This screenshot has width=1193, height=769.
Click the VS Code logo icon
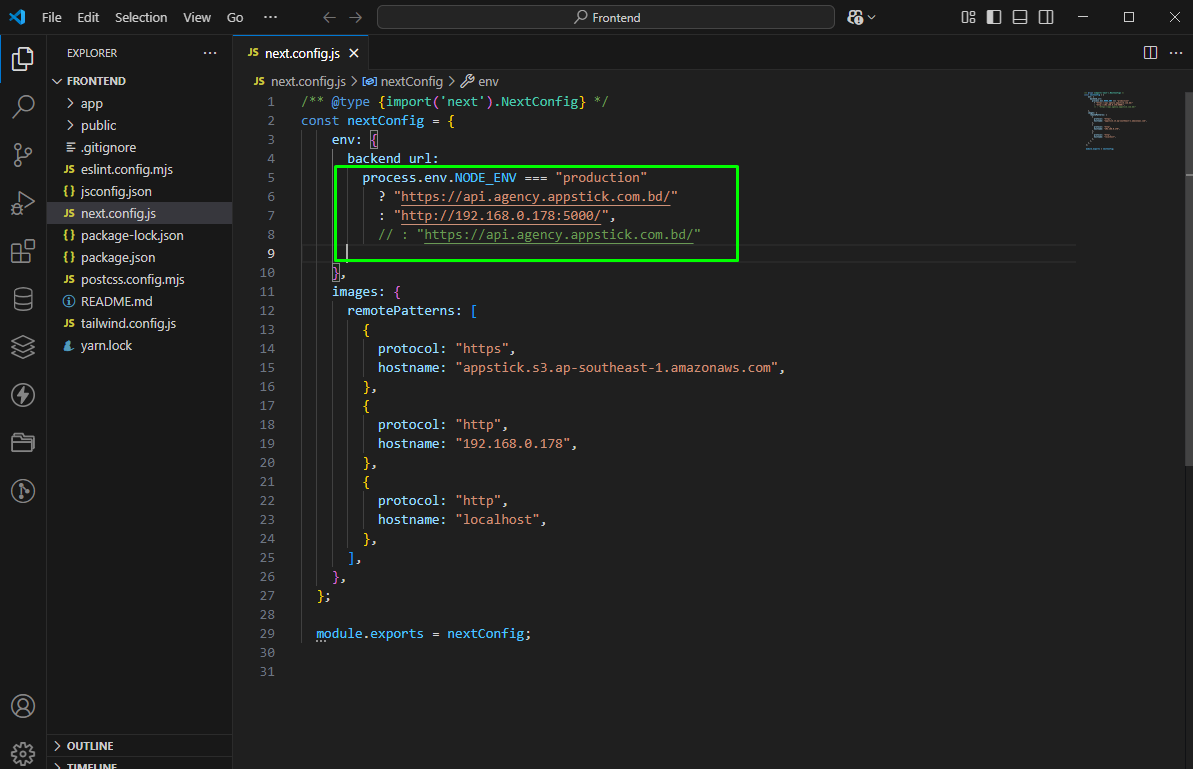17,17
